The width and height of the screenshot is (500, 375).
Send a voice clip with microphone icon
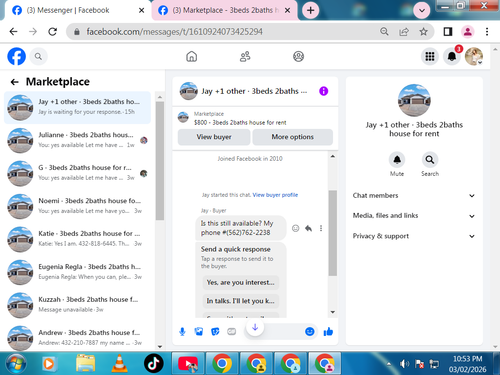pos(182,332)
